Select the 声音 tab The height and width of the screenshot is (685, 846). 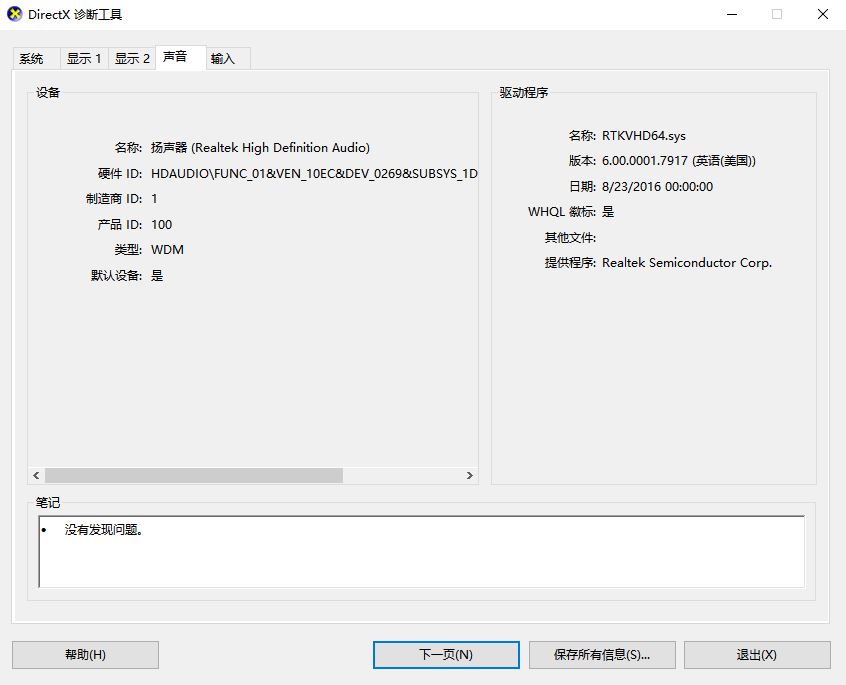tap(181, 57)
